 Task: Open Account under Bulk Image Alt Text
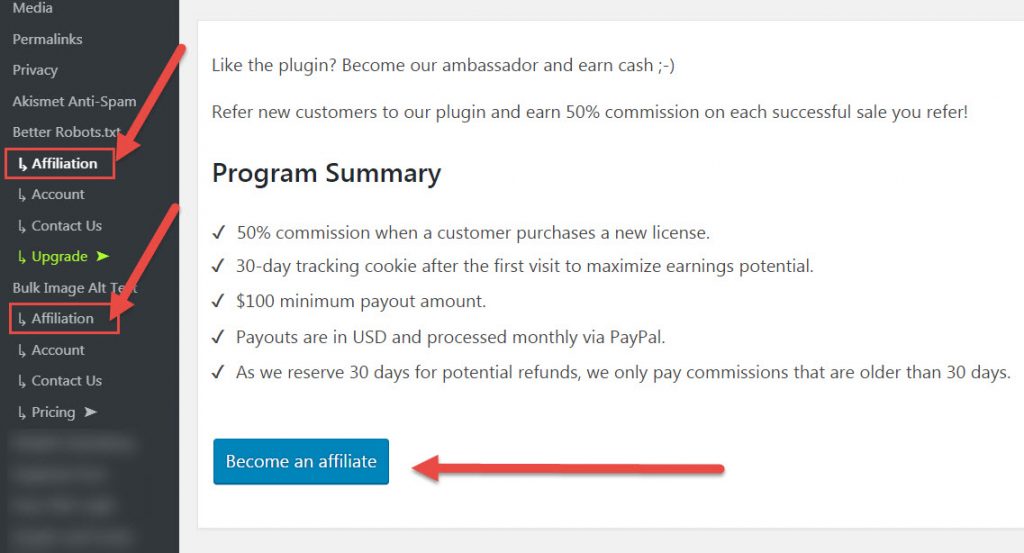(x=52, y=350)
